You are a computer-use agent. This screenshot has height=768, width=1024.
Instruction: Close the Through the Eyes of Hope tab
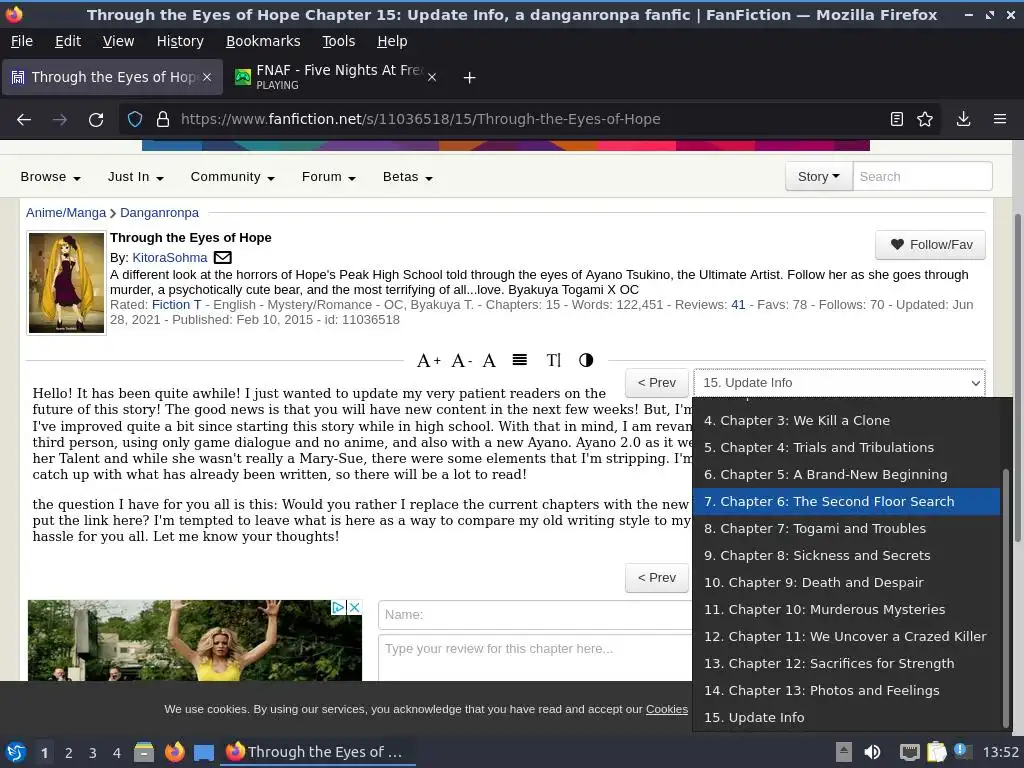coord(206,77)
